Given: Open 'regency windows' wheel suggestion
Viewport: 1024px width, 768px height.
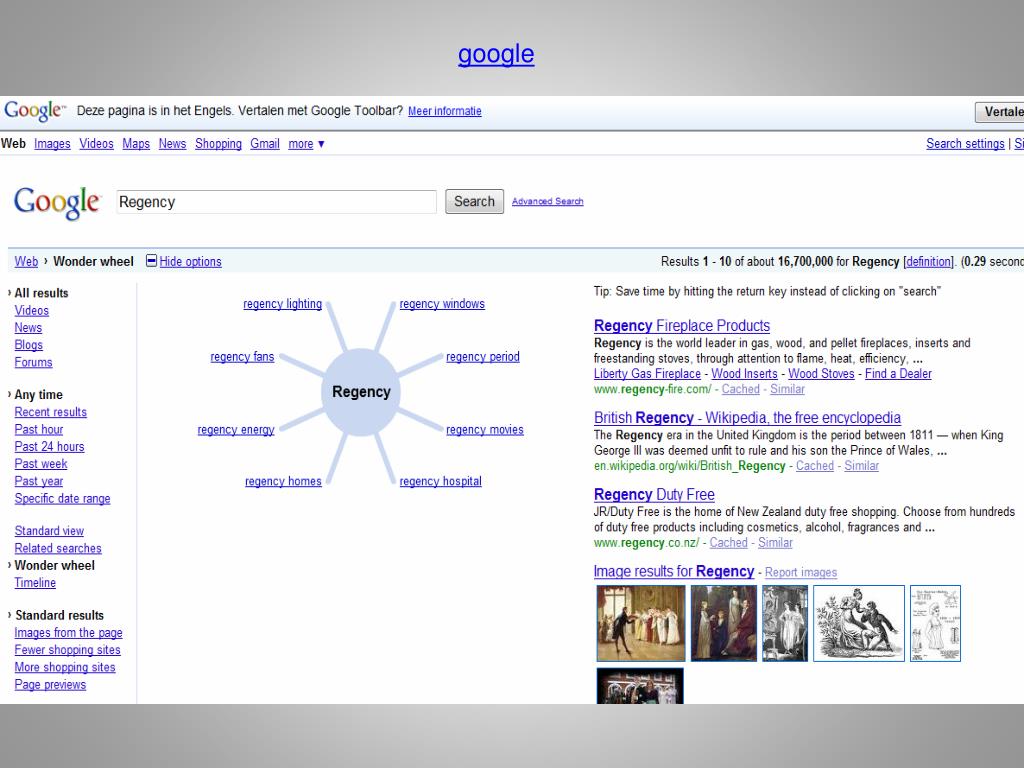Looking at the screenshot, I should [x=442, y=304].
